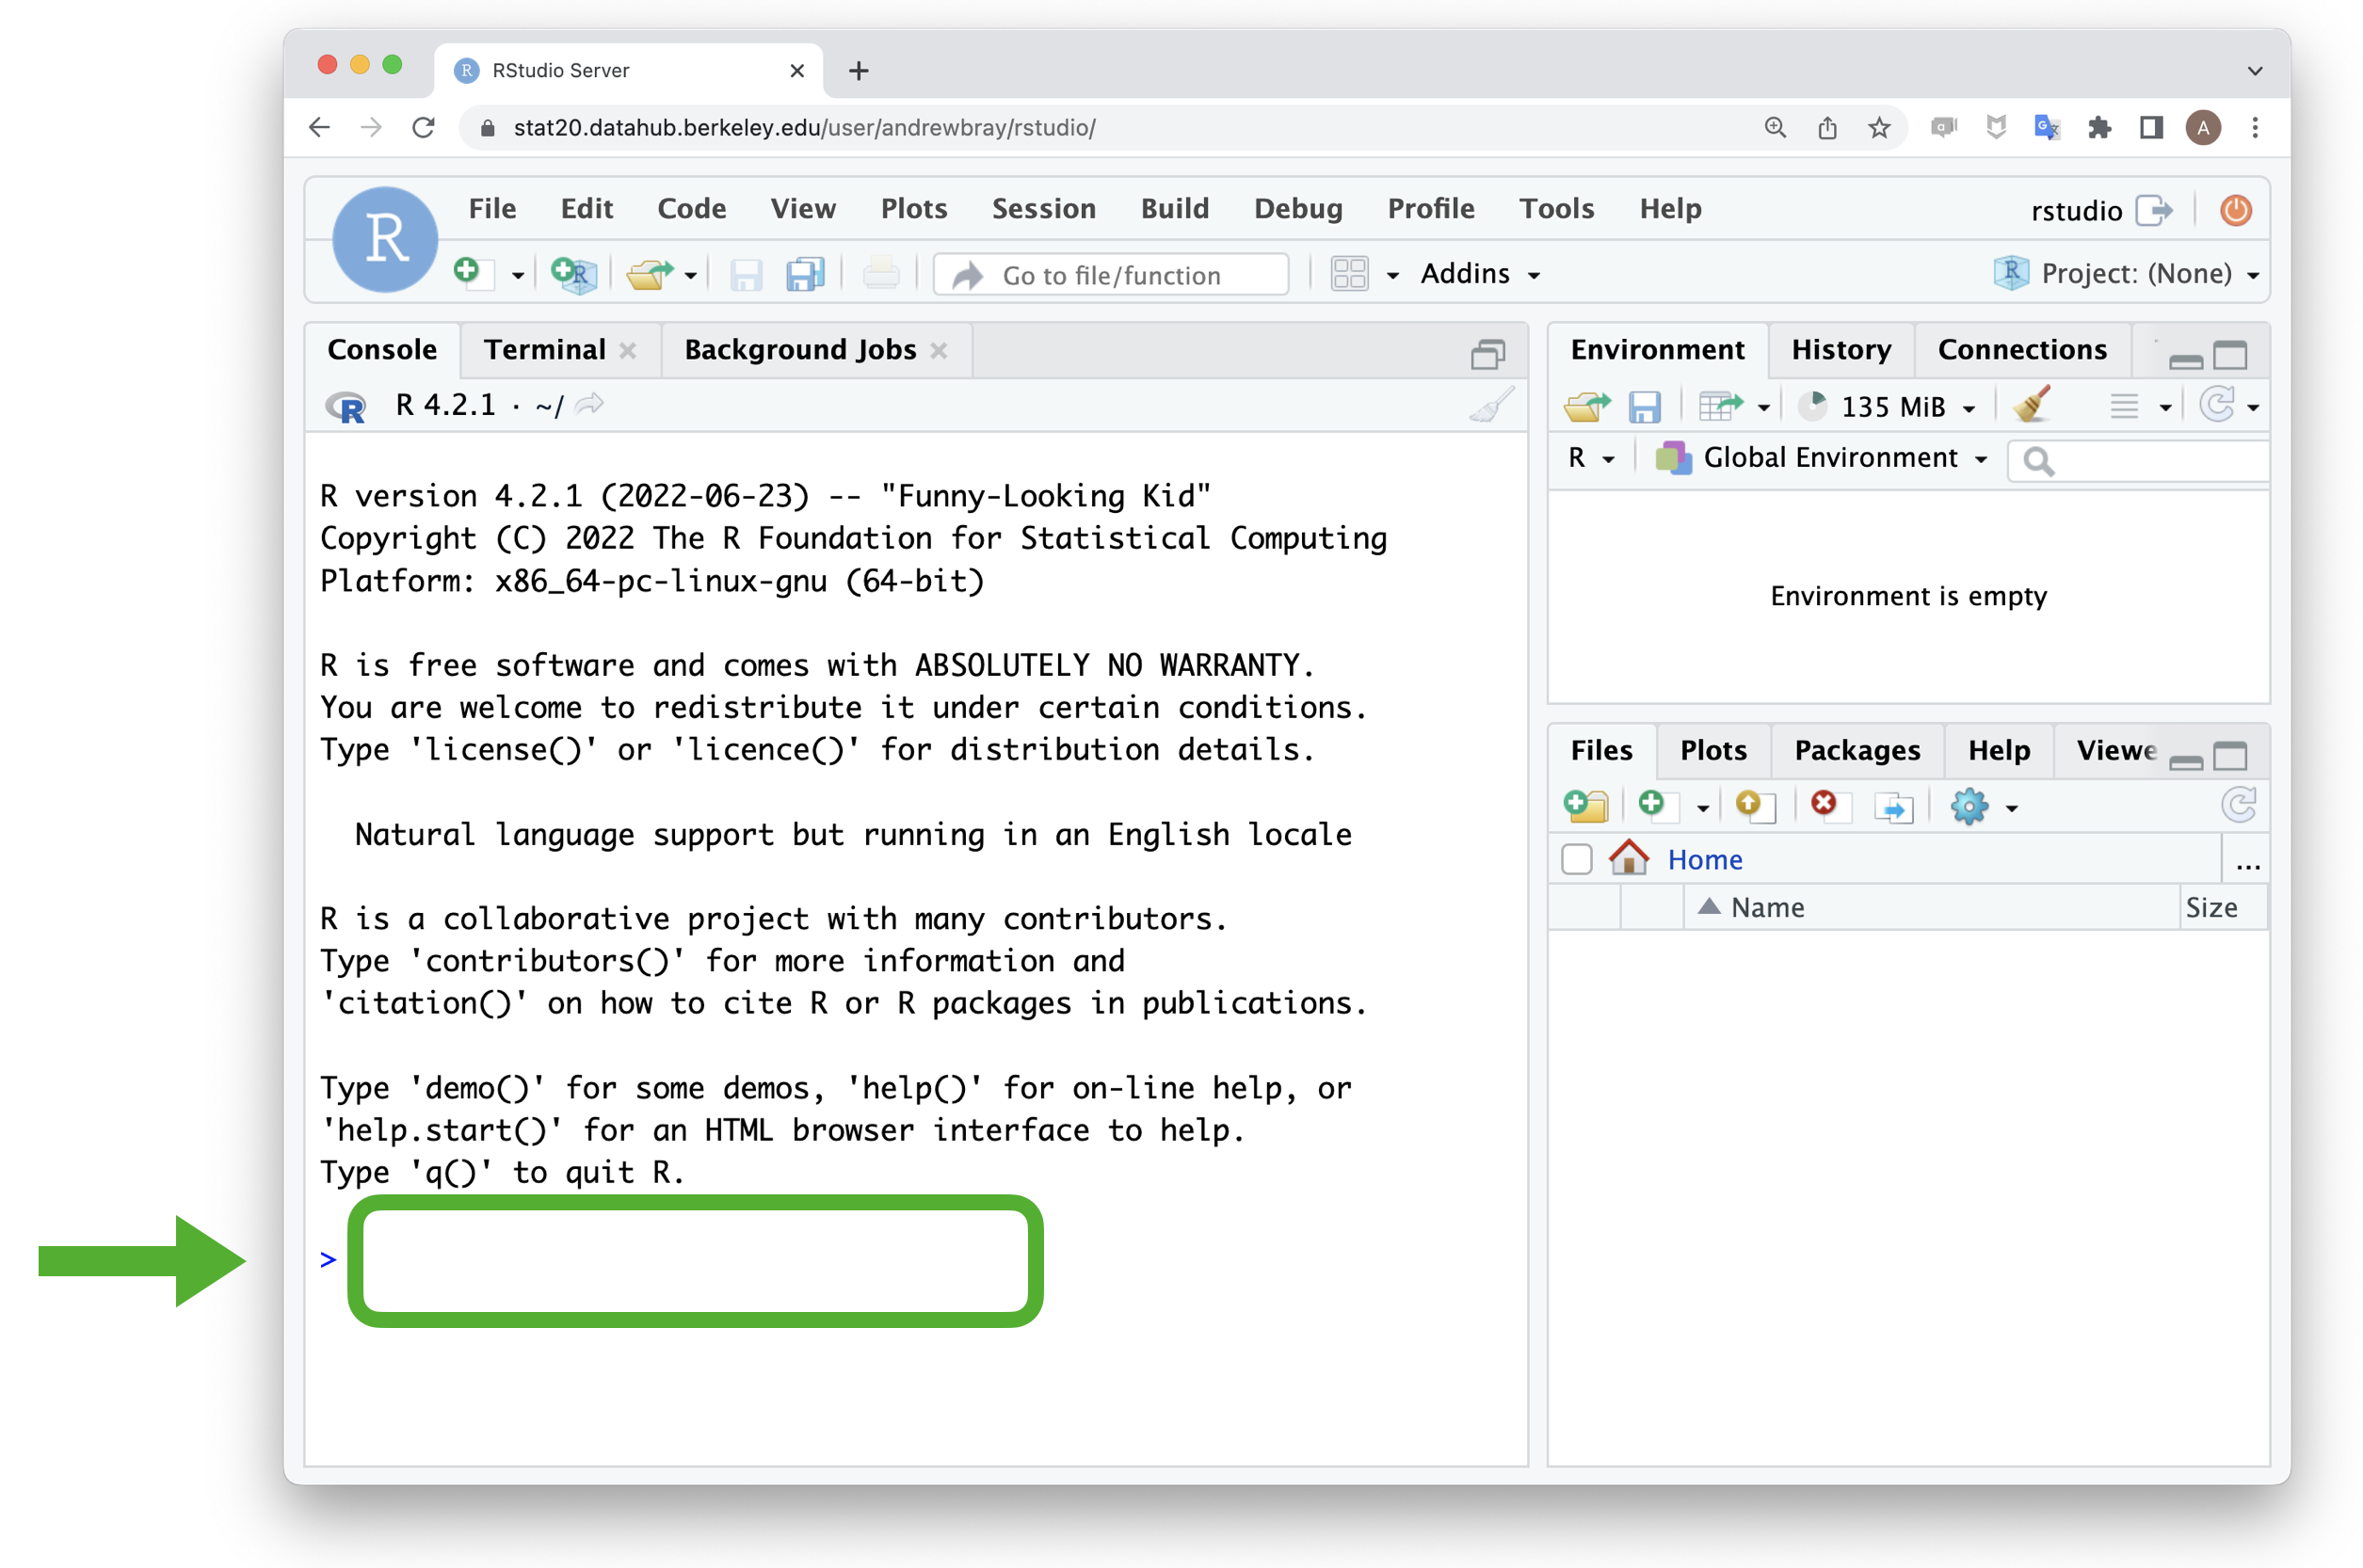Viewport: 2363px width, 1568px height.
Task: Open the Session menu
Action: coord(1043,208)
